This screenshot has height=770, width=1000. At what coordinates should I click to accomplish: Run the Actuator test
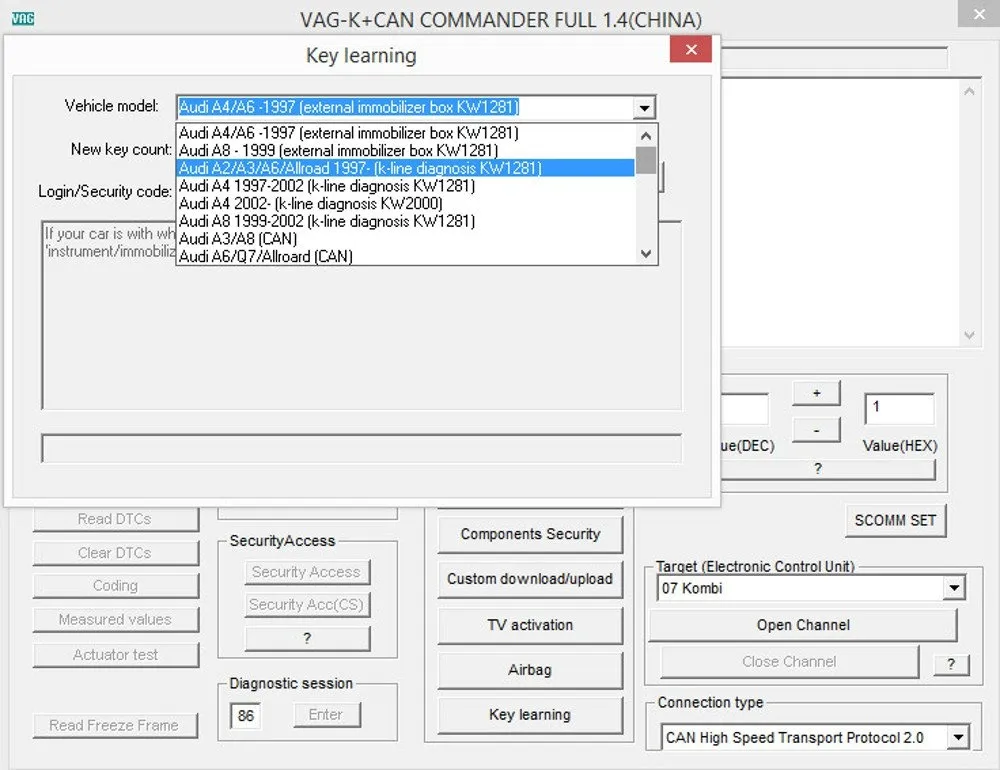pyautogui.click(x=116, y=655)
